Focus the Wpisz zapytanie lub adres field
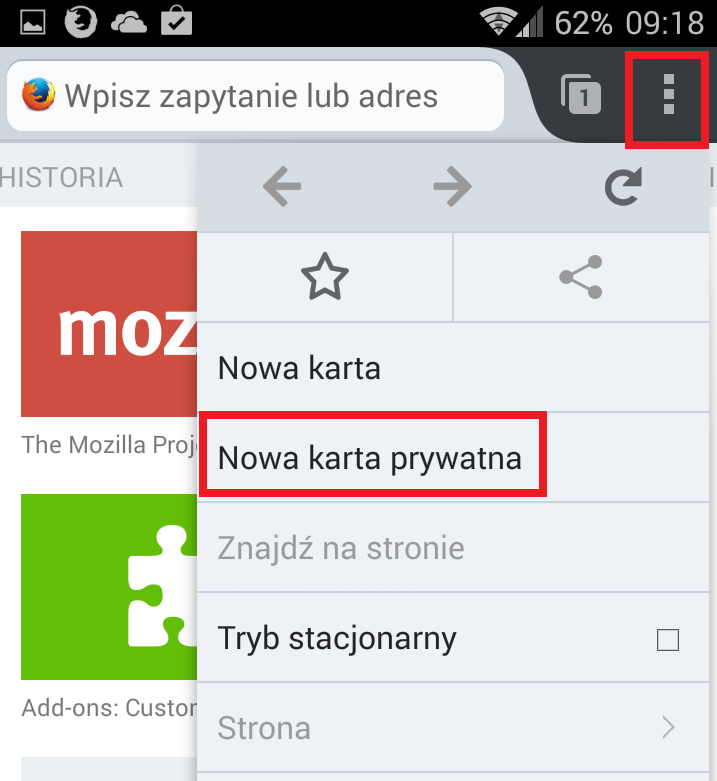 click(255, 96)
